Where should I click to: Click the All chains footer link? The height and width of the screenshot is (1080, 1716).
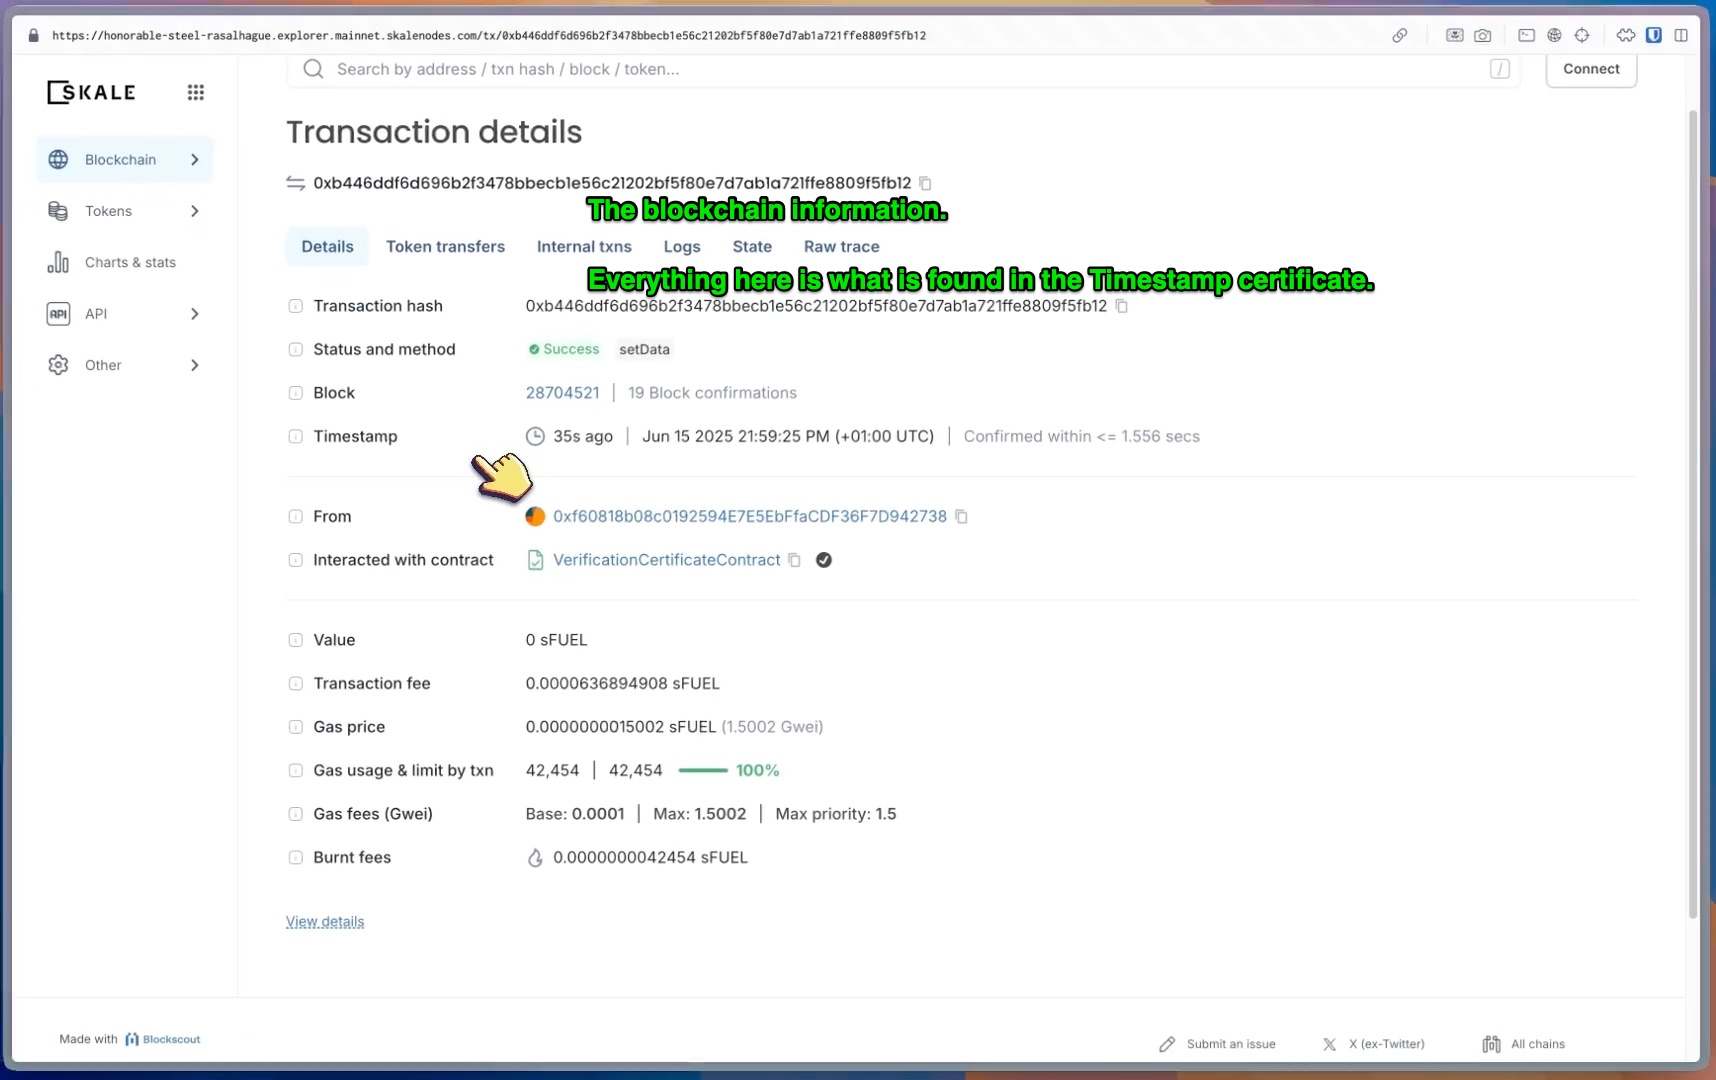1538,1044
